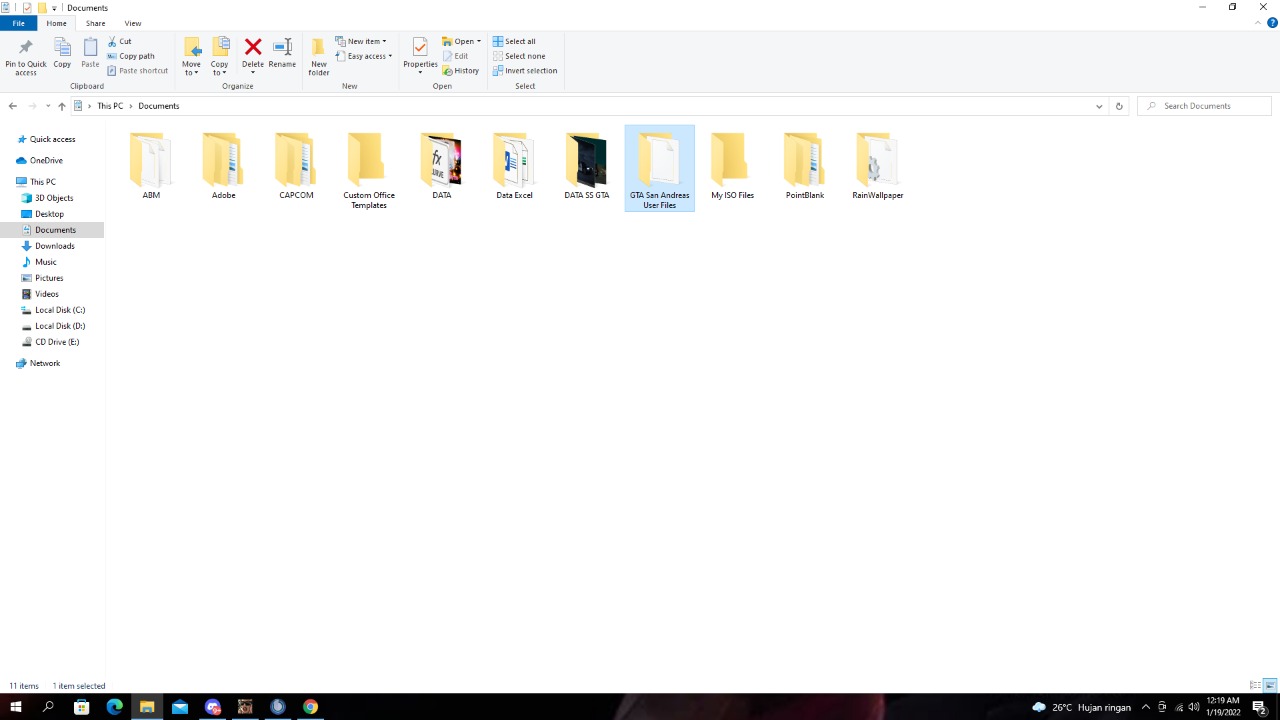The image size is (1280, 720).
Task: Open the Easy access dropdown
Action: click(364, 56)
